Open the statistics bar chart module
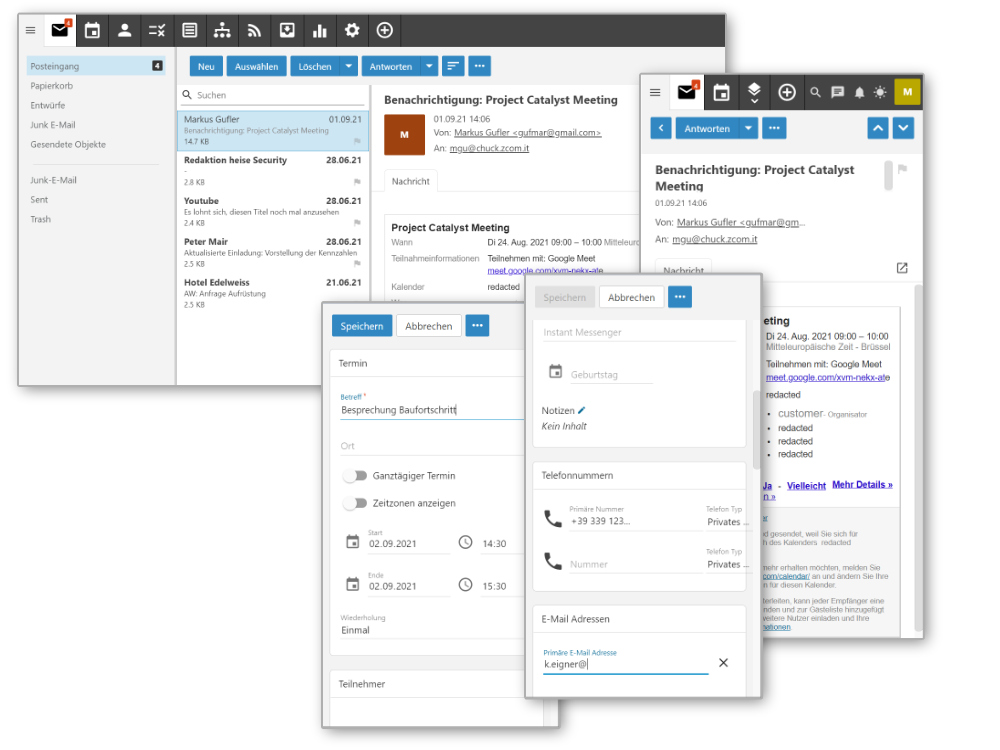 [319, 30]
